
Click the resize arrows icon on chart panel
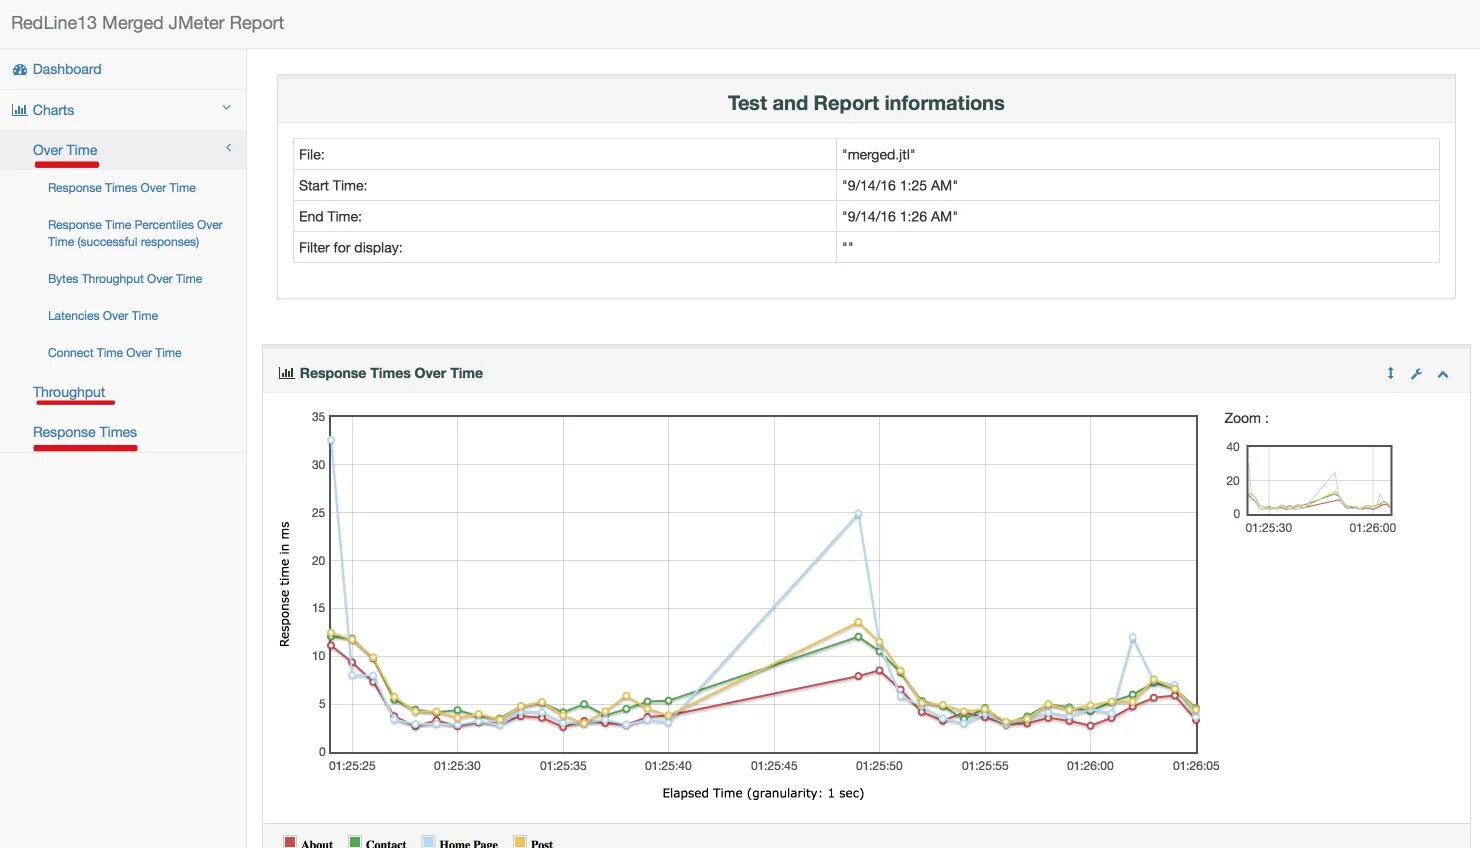click(1390, 373)
